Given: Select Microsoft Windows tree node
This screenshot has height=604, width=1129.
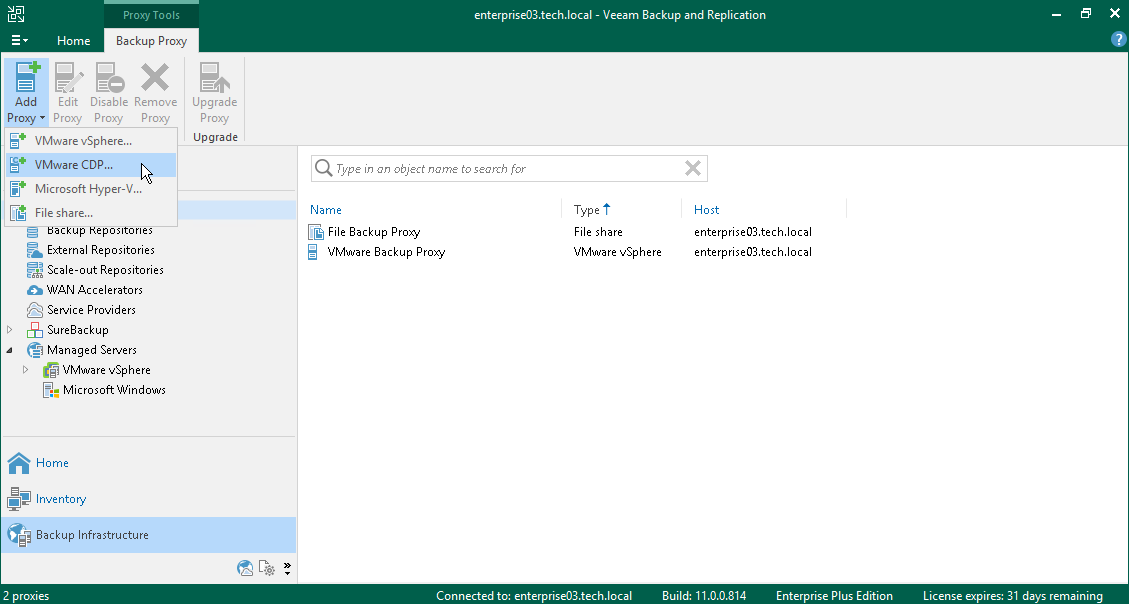Looking at the screenshot, I should (114, 390).
